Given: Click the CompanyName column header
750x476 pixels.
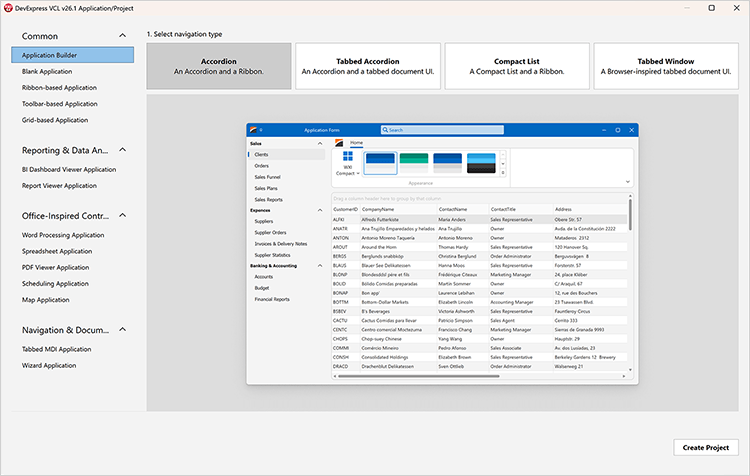Looking at the screenshot, I should 399,209.
